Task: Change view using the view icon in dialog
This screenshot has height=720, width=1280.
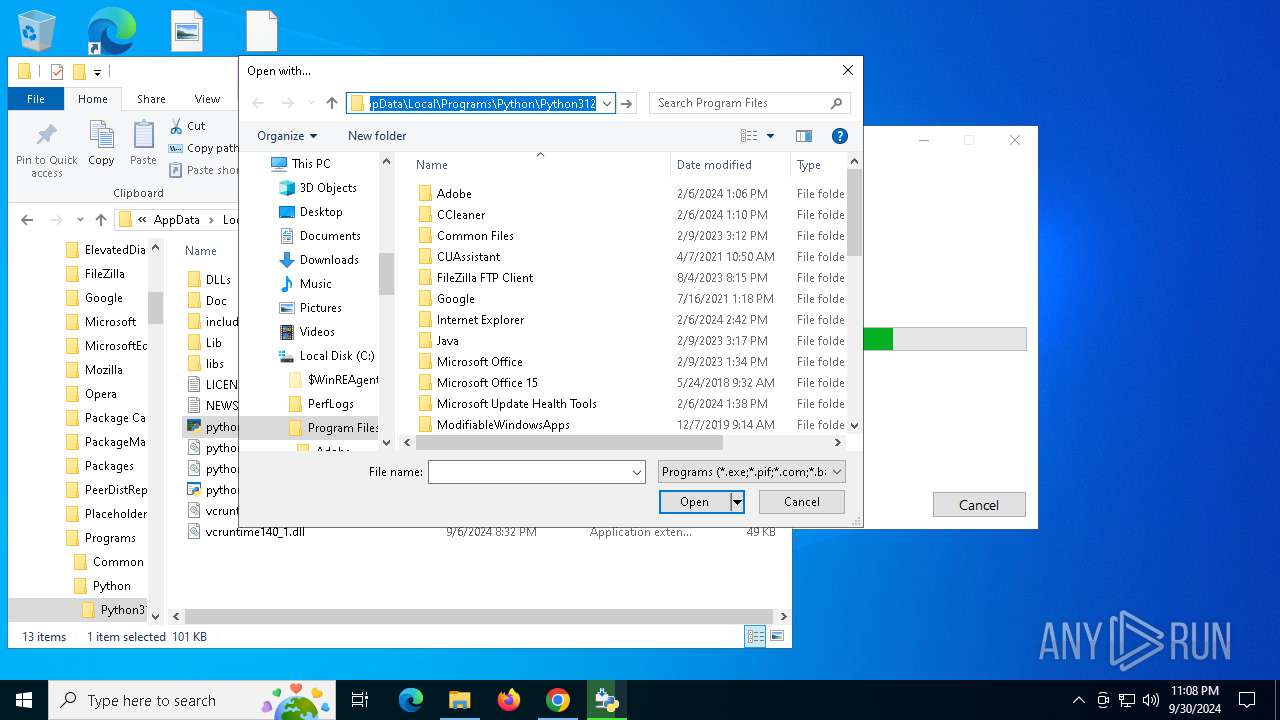Action: click(749, 136)
